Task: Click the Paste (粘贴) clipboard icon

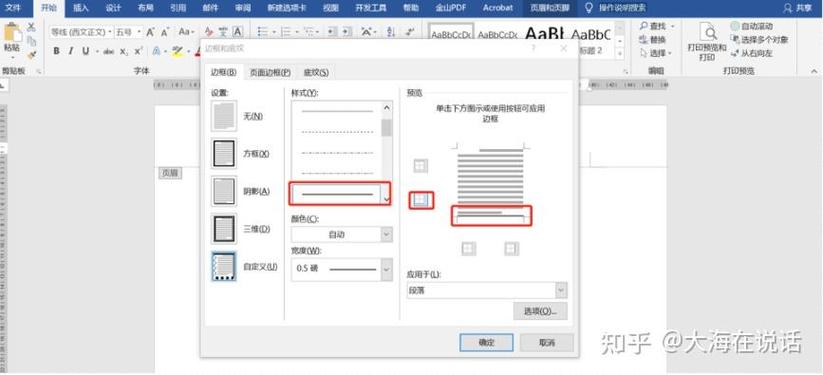Action: click(x=12, y=33)
